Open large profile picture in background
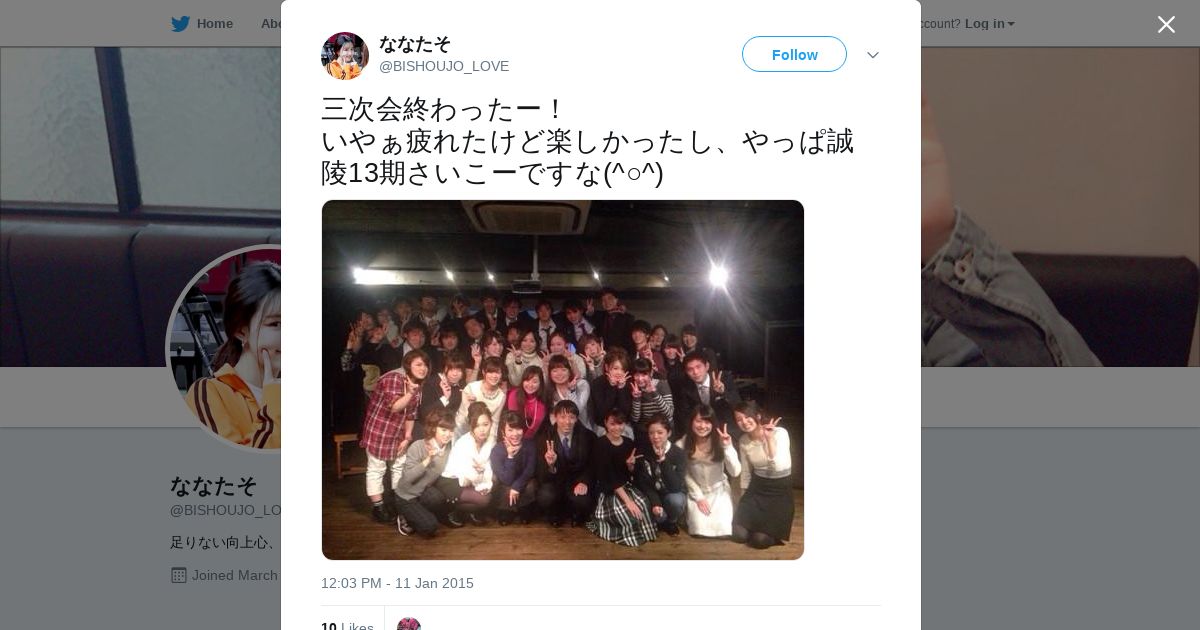Screen dimensions: 1200x630 coord(225,350)
